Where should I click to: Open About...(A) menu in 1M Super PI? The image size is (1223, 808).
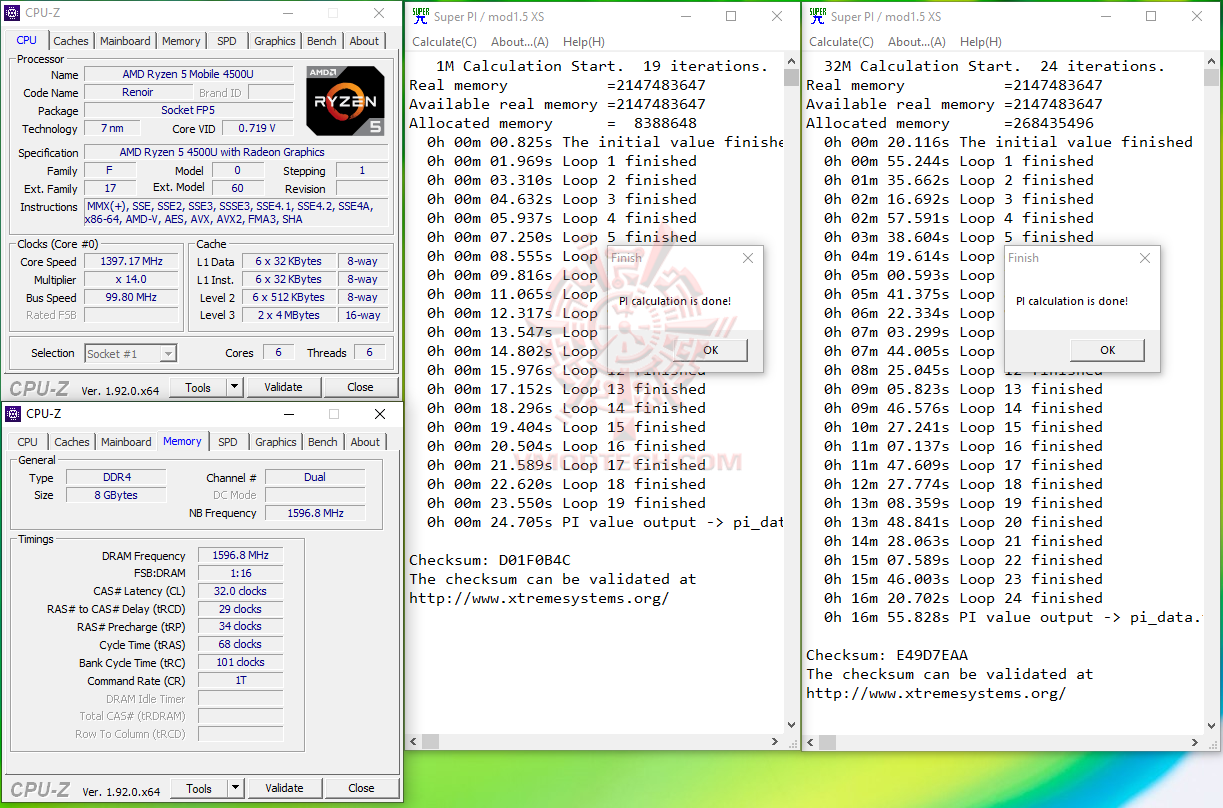(520, 42)
